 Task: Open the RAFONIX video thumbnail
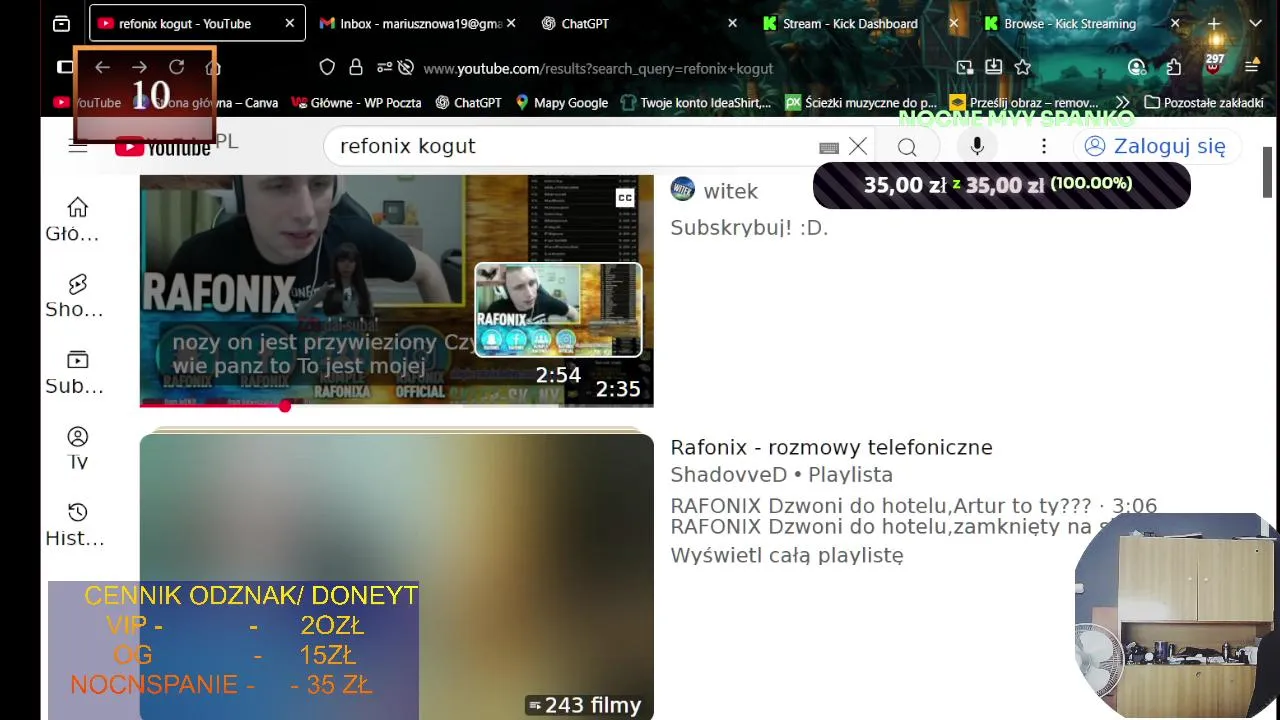pos(396,290)
